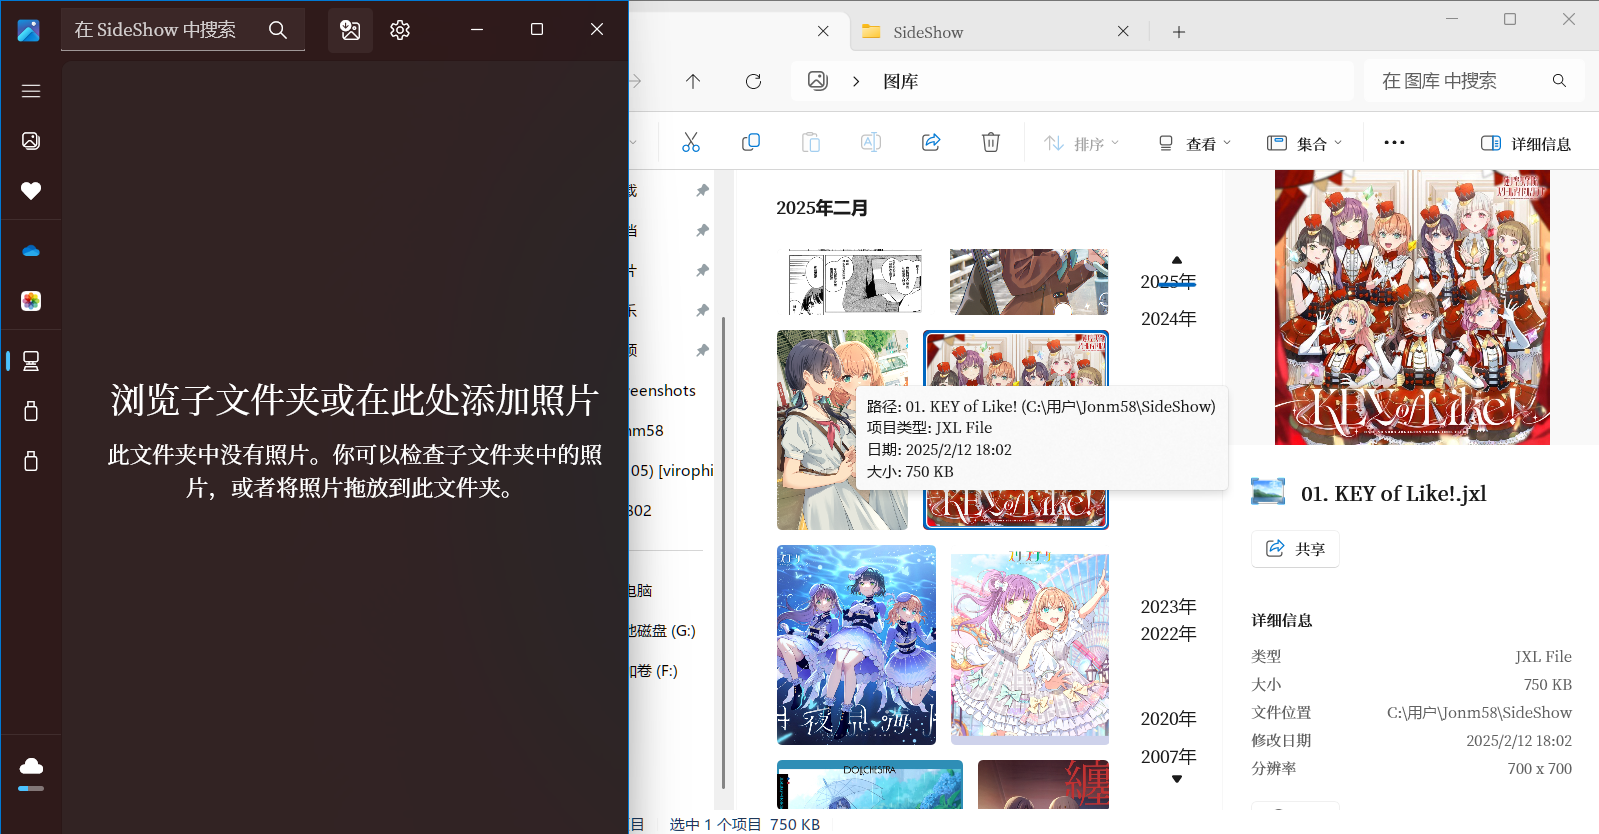Open the Sort dropdown
The height and width of the screenshot is (834, 1599).
pos(1081,143)
